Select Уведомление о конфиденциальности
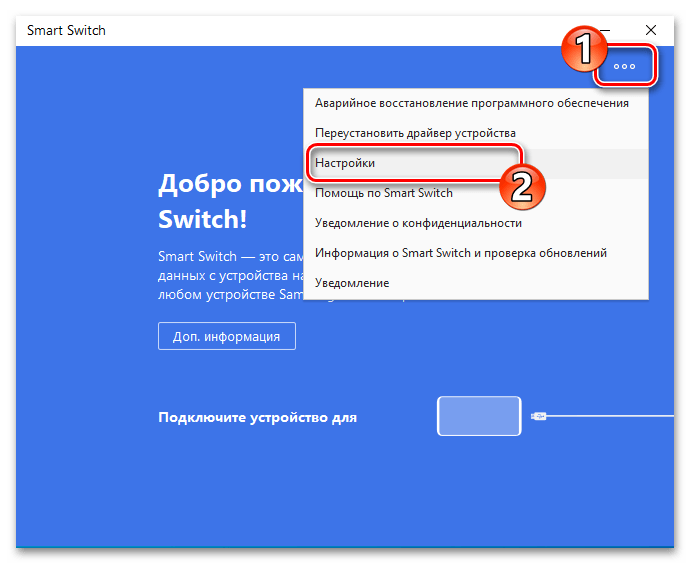This screenshot has height=564, width=690. (x=476, y=223)
